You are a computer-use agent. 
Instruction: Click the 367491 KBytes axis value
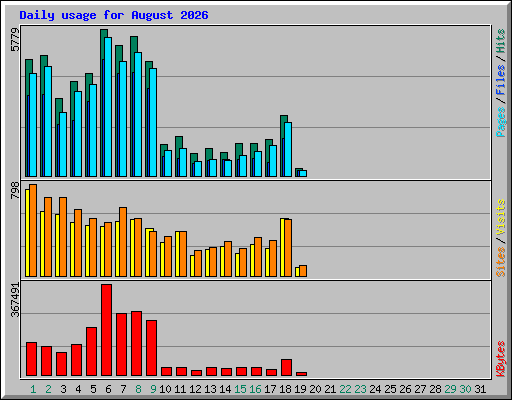15,300
